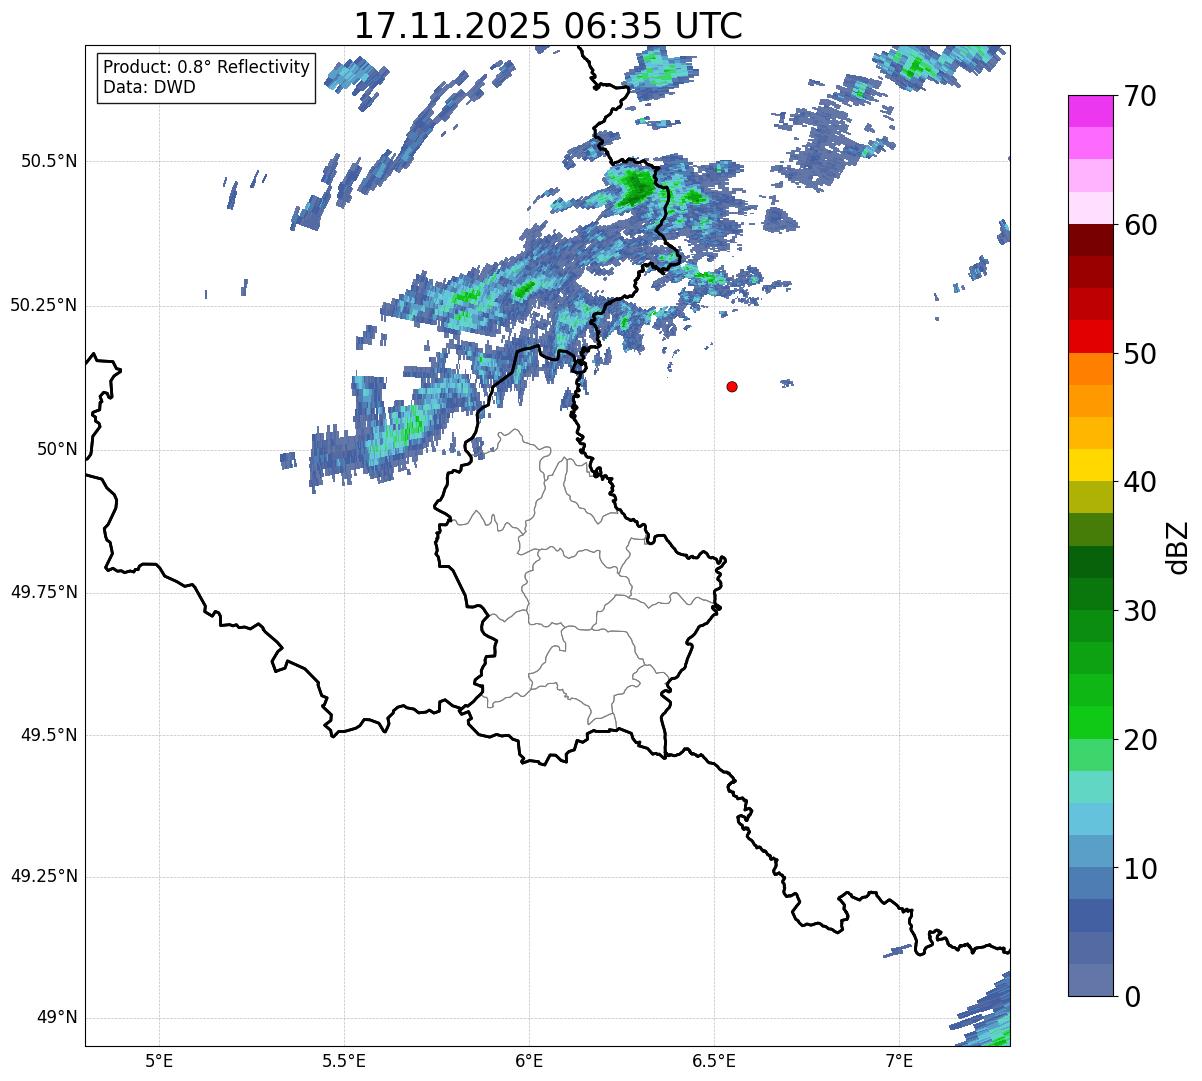Click the 'Product: 0.8° Reflectivity' legend text
Image resolution: width=1202 pixels, height=1081 pixels.
click(x=206, y=67)
